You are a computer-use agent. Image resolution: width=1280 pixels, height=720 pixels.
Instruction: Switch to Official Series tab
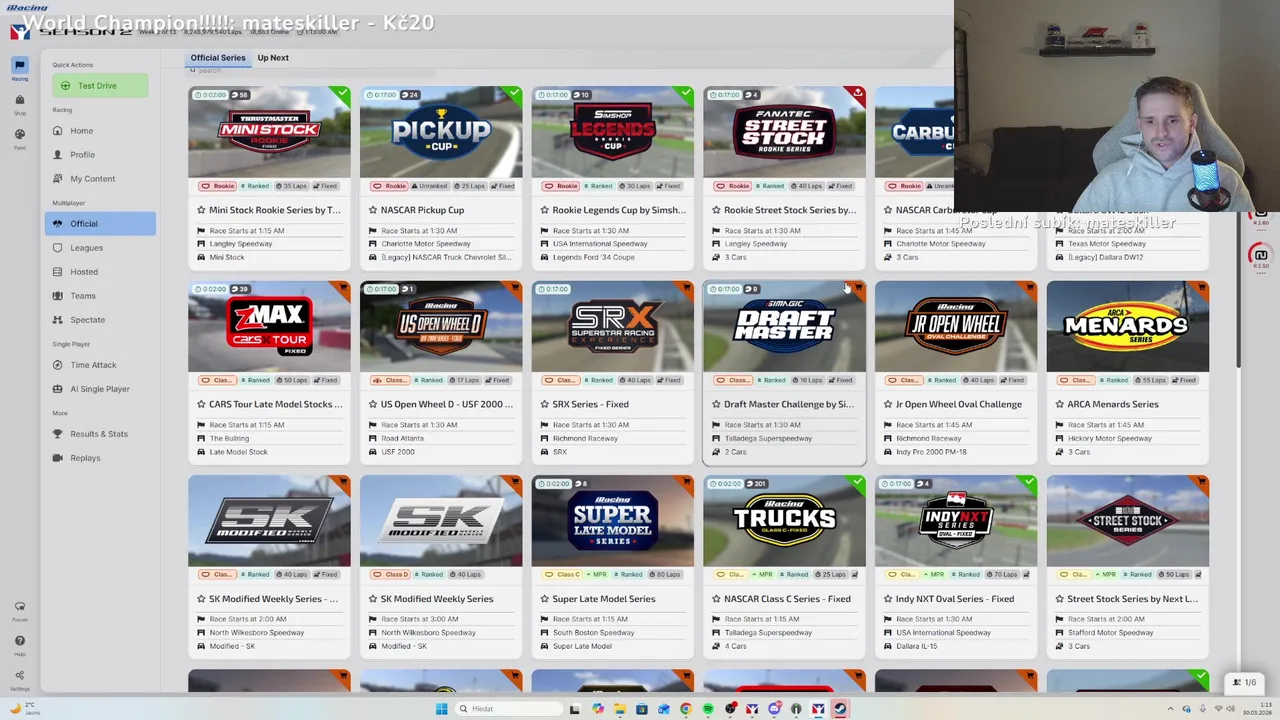click(x=218, y=57)
